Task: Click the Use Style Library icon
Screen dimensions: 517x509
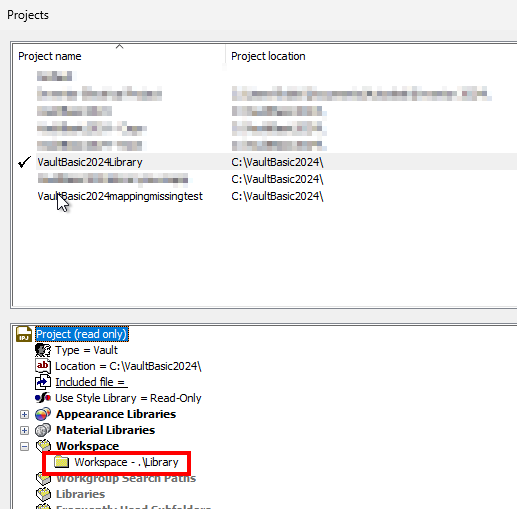Action: [43, 398]
